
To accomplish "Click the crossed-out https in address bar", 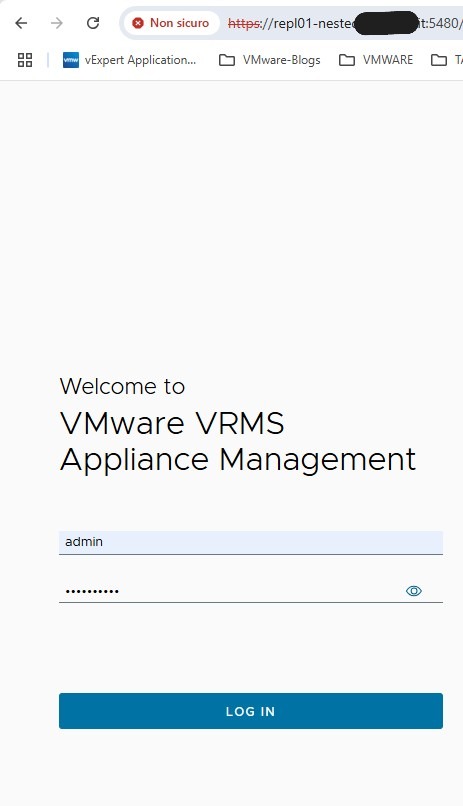I will pos(244,24).
